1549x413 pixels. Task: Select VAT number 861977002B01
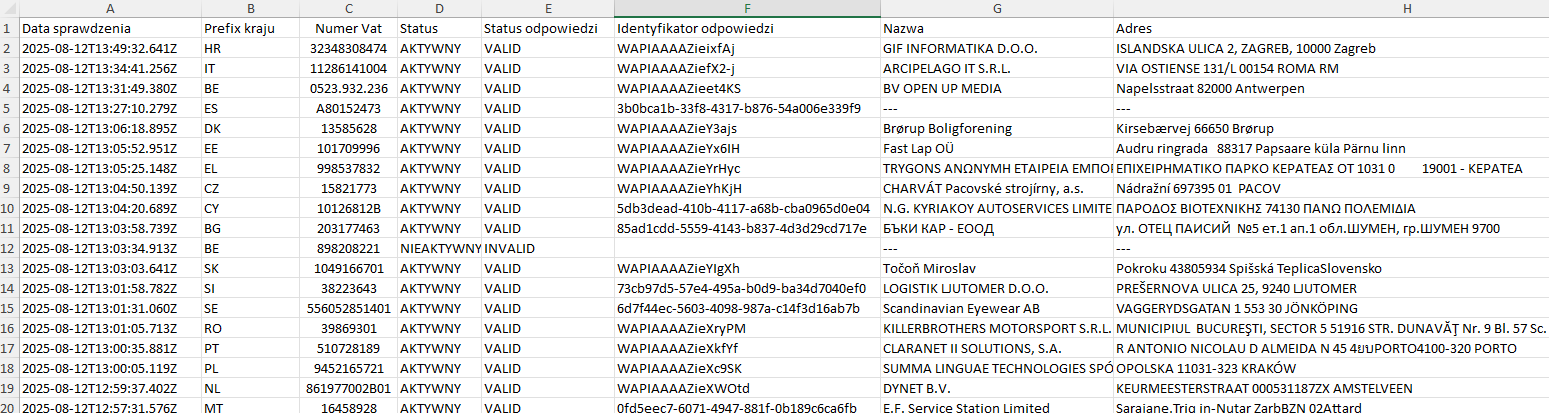pos(348,388)
